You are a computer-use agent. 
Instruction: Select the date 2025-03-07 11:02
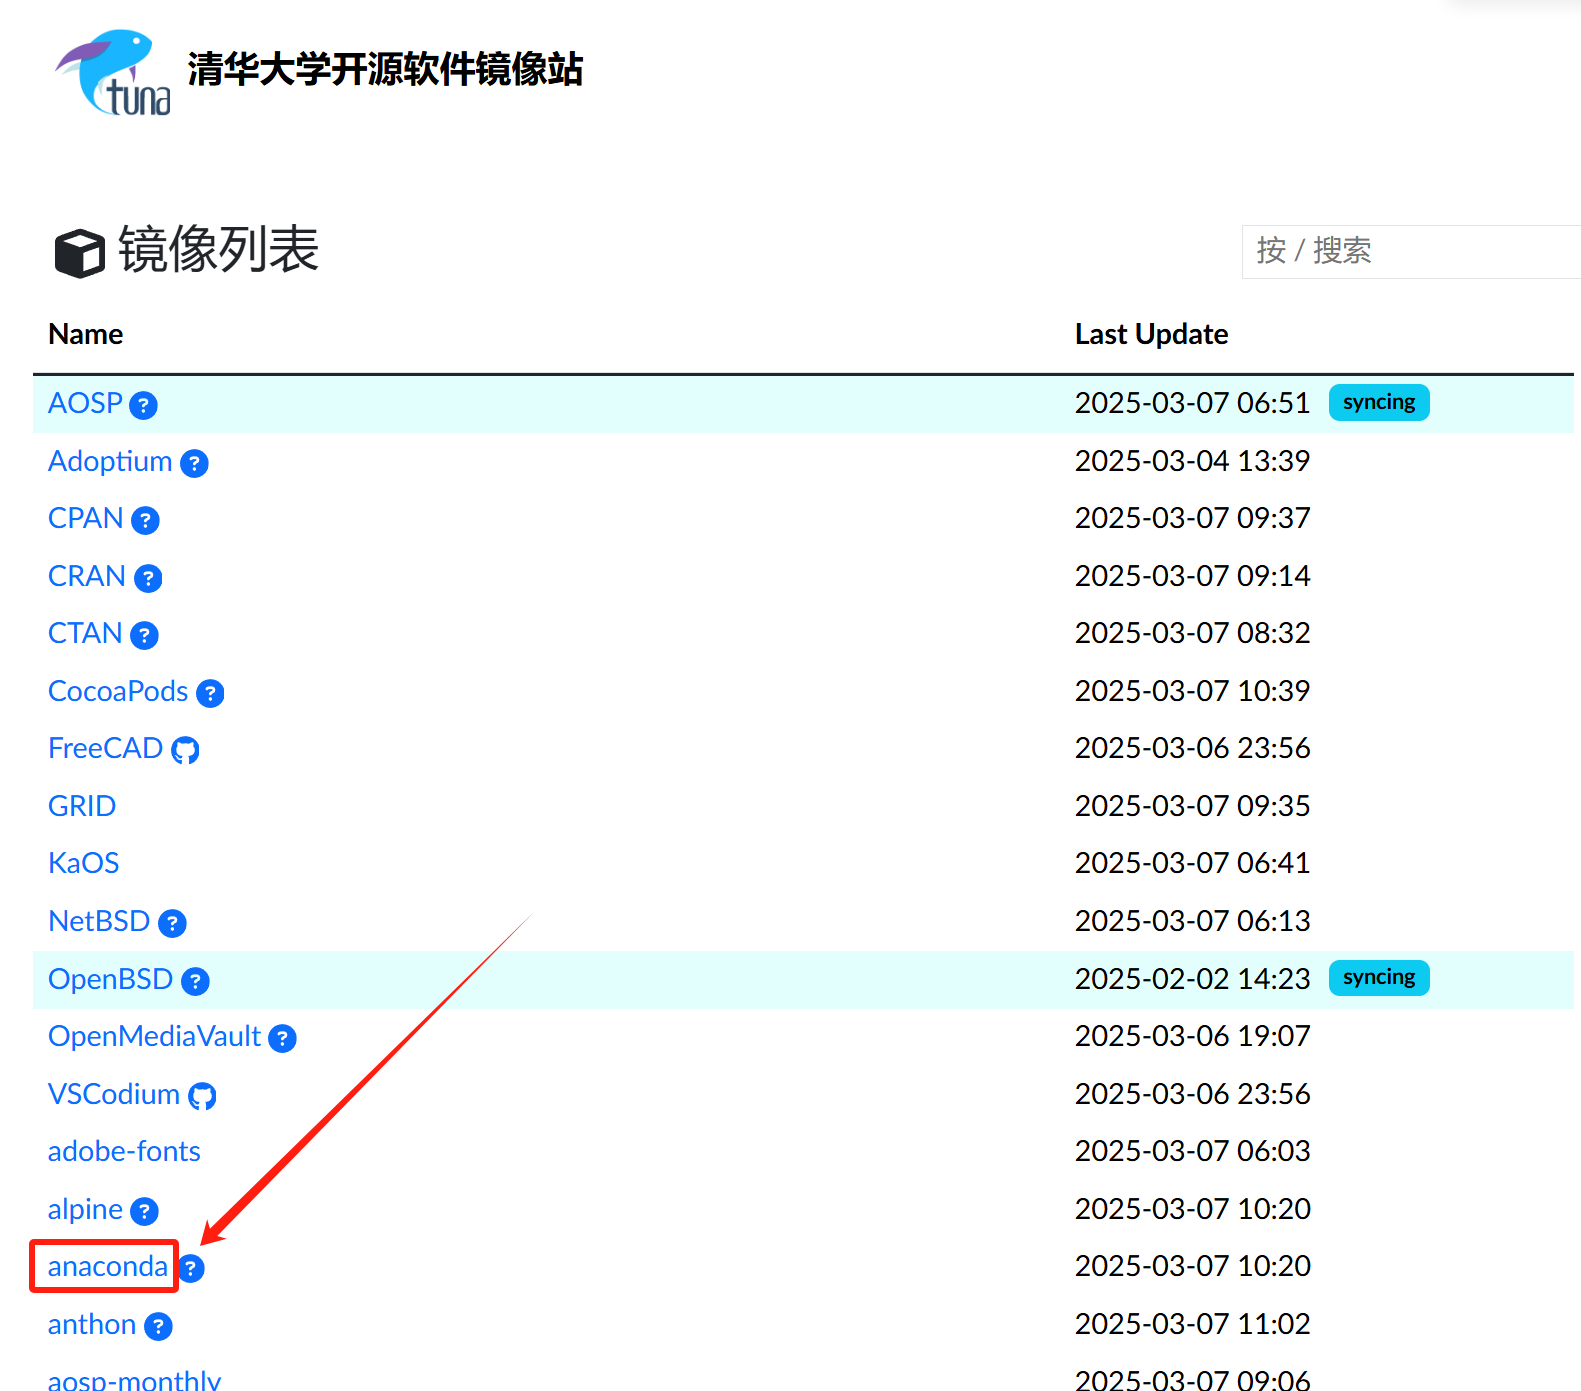click(x=1192, y=1324)
